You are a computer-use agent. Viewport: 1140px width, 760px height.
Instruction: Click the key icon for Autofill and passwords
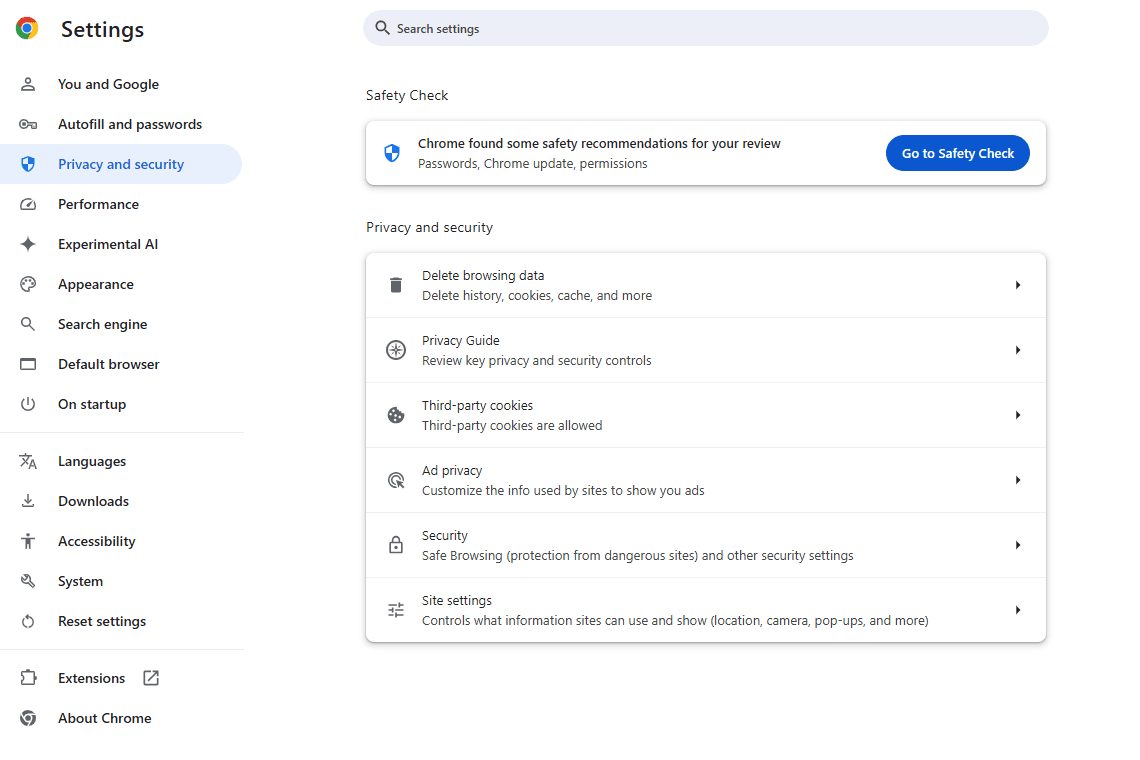pos(28,124)
